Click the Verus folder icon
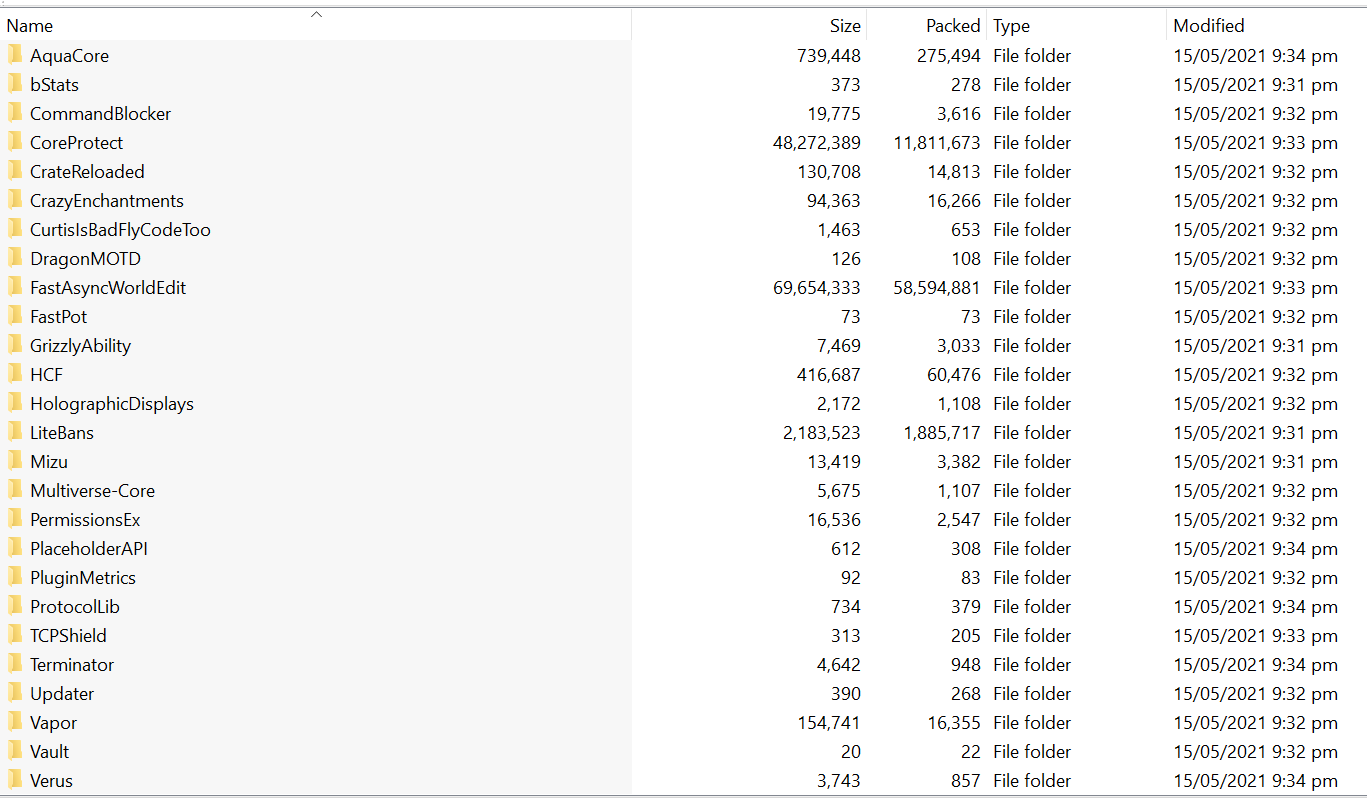This screenshot has width=1367, height=798. click(15, 780)
